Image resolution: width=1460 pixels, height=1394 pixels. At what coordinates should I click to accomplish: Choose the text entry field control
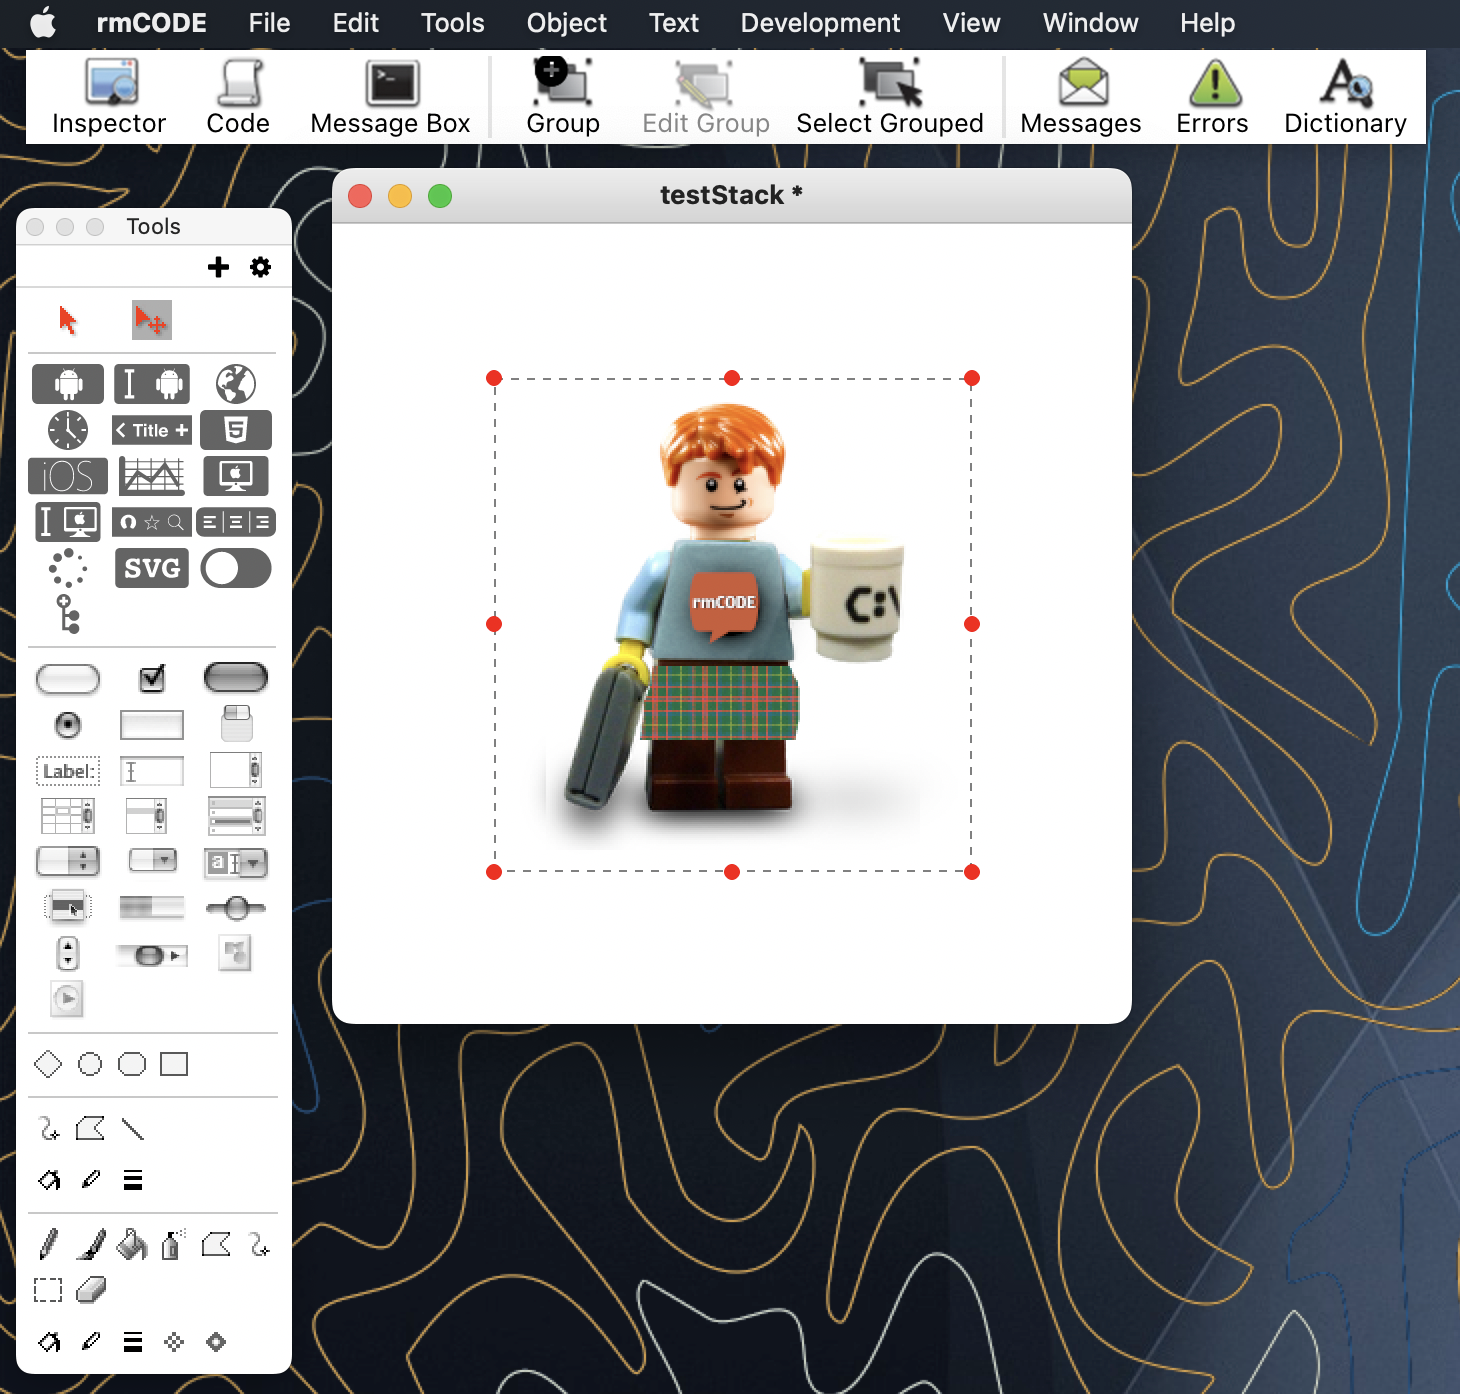(x=152, y=771)
